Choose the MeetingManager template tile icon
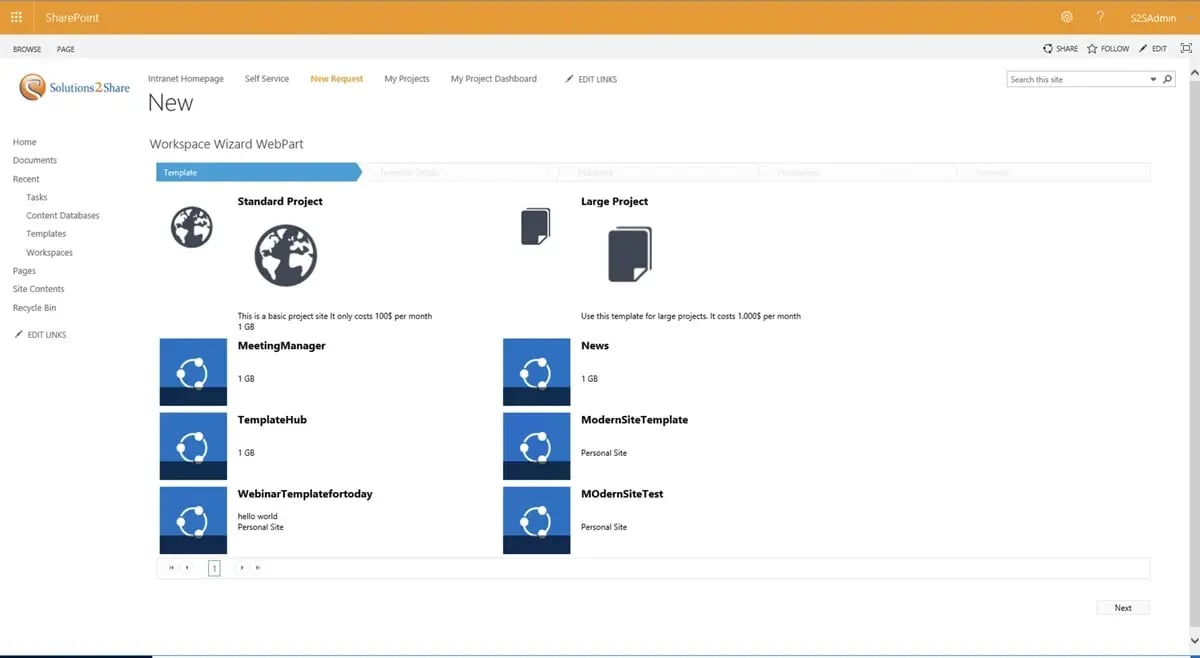The width and height of the screenshot is (1200, 658). coord(193,372)
